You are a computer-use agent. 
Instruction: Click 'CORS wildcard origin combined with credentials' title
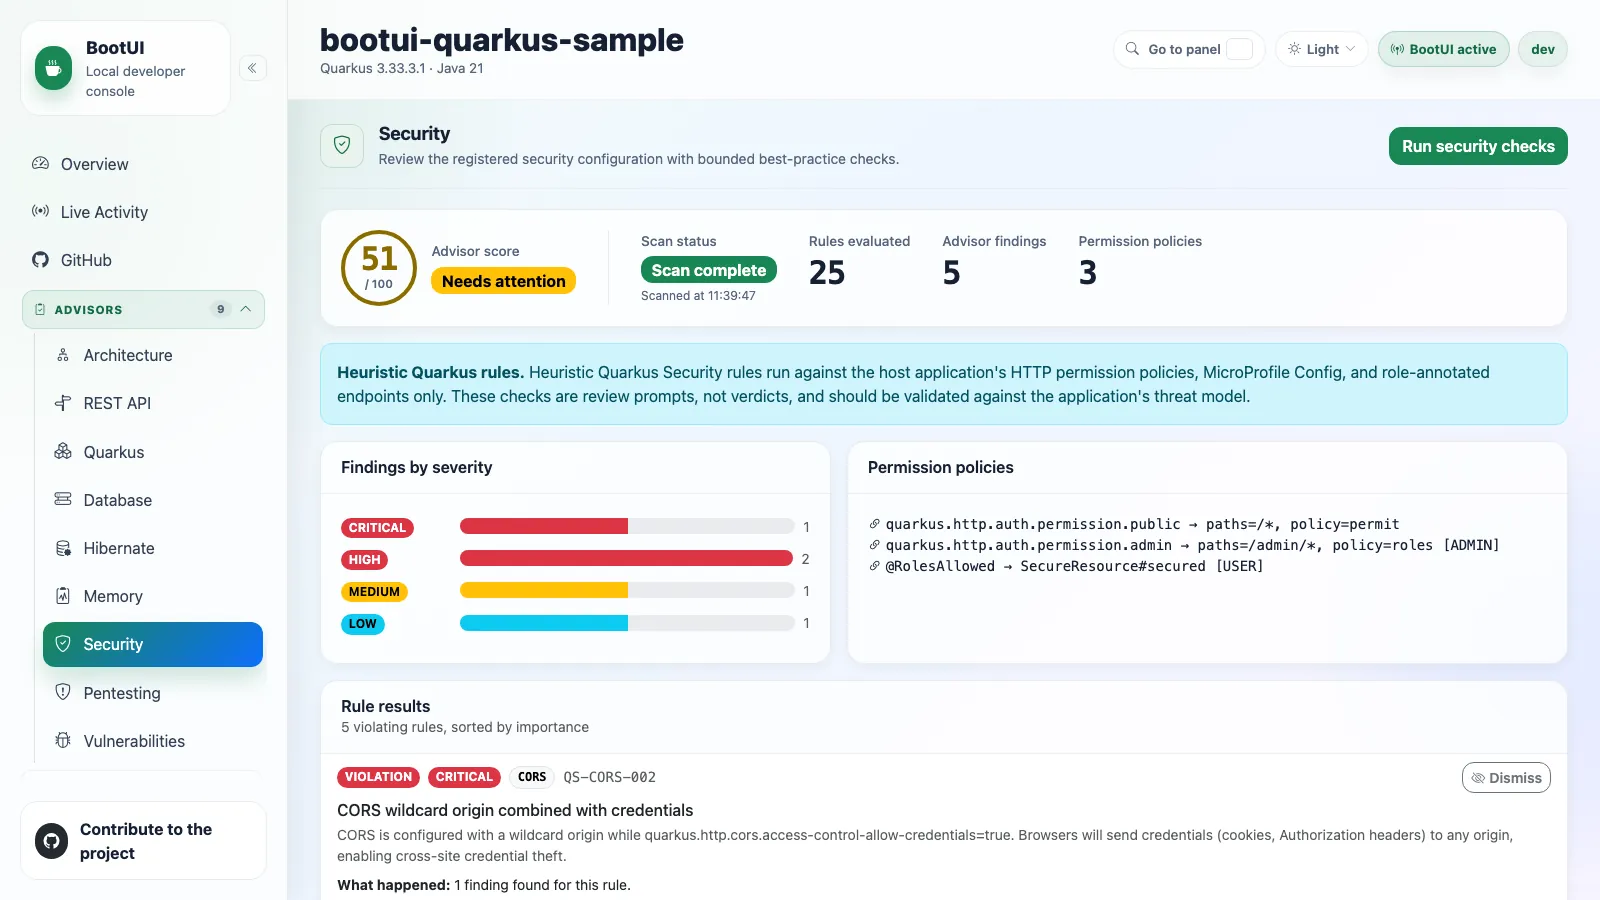(515, 810)
